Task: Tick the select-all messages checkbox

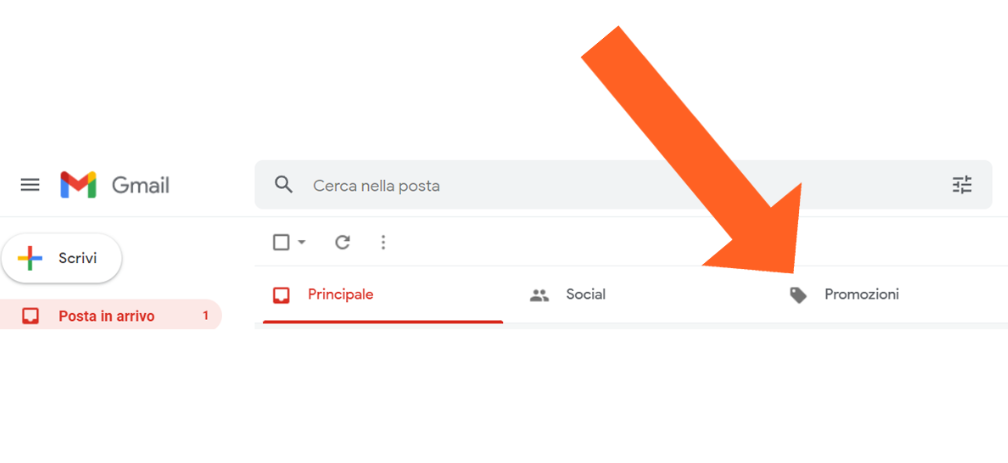Action: pos(281,242)
